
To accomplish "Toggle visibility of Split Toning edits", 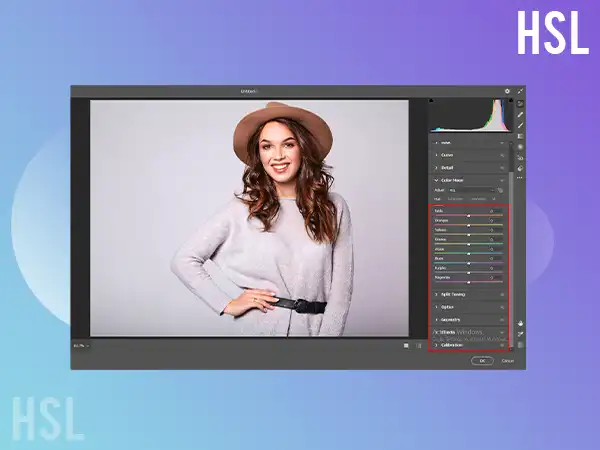I will tap(502, 294).
